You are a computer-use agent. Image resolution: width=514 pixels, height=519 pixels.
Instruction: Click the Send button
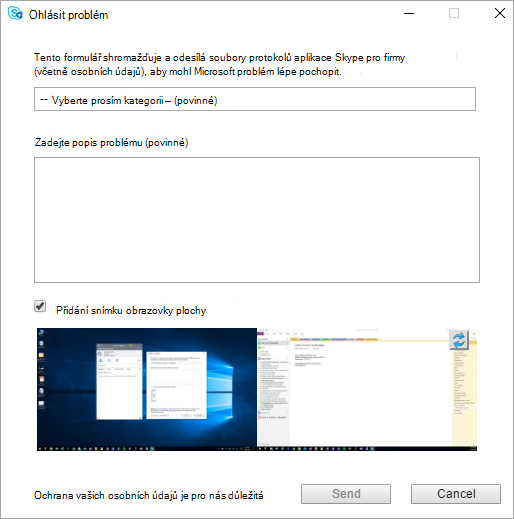(x=346, y=494)
